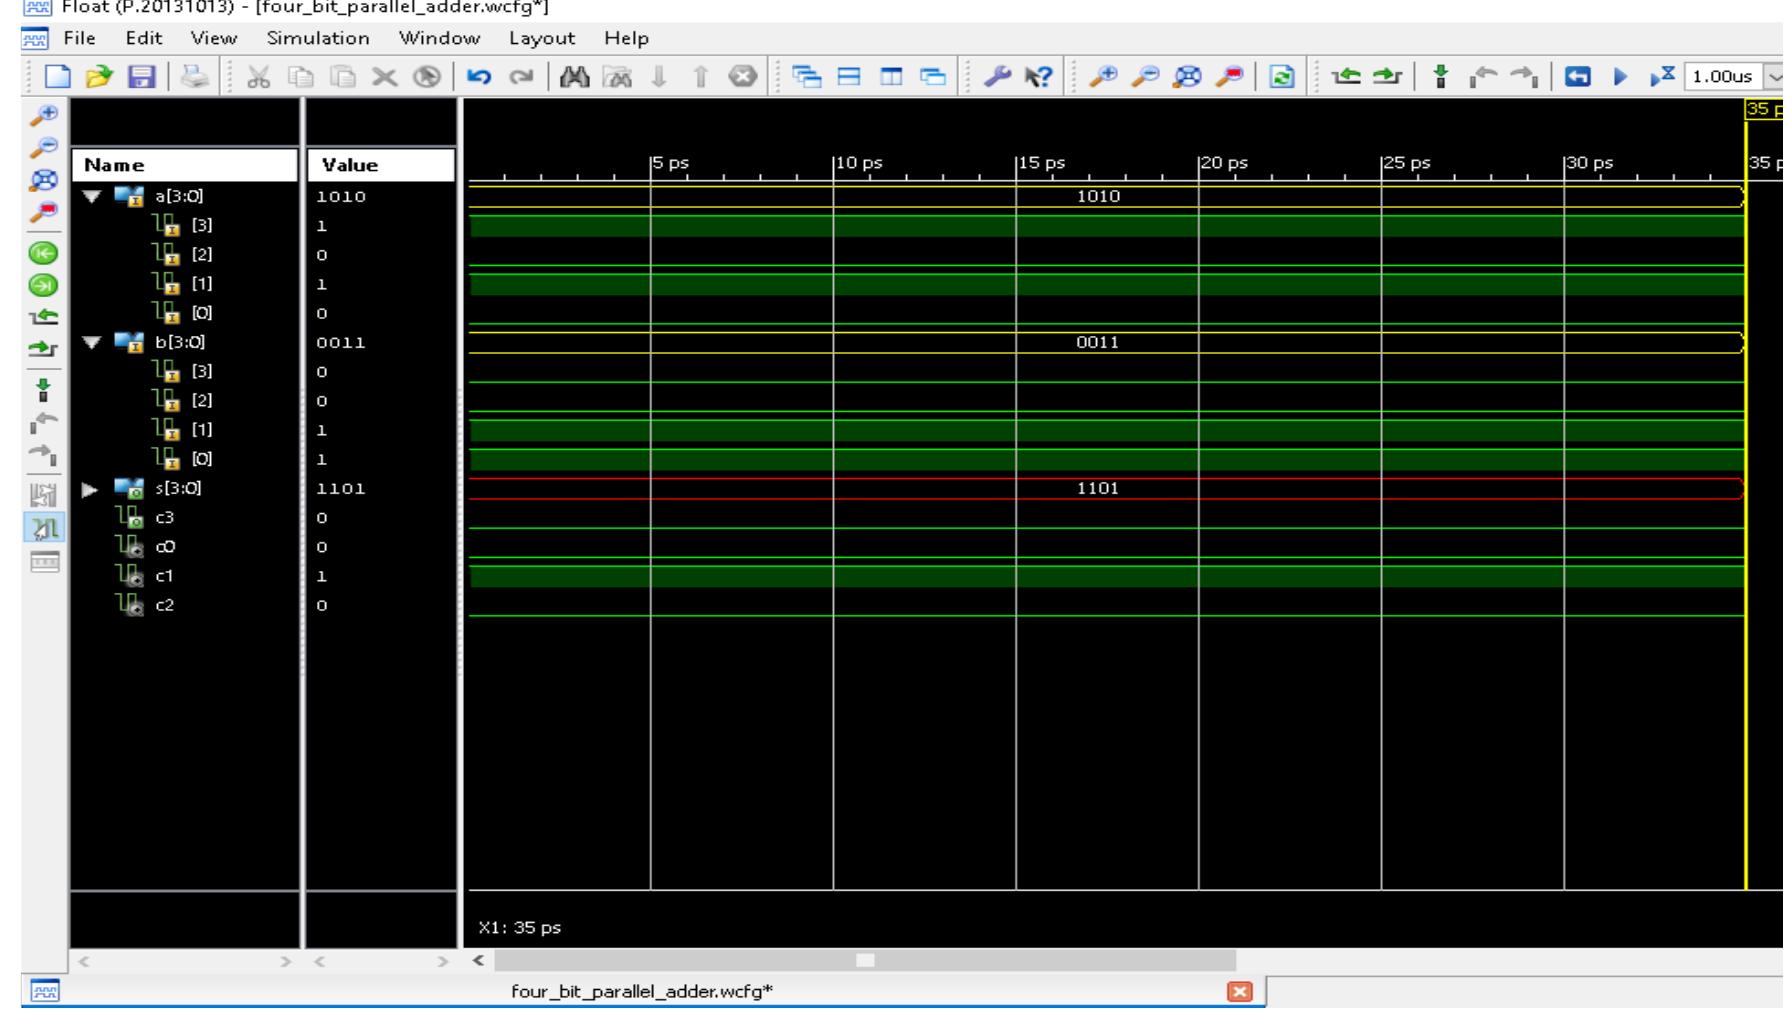Click the floating ruler icon in left sidebar
Viewport: 1792px width, 1024px height.
point(46,562)
